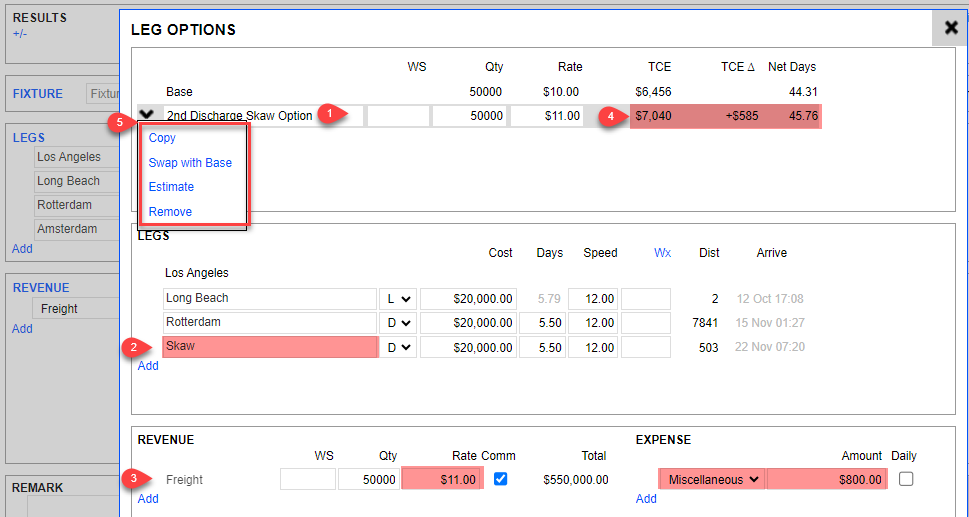Open the Wx column header link
The image size is (969, 517).
[x=662, y=253]
